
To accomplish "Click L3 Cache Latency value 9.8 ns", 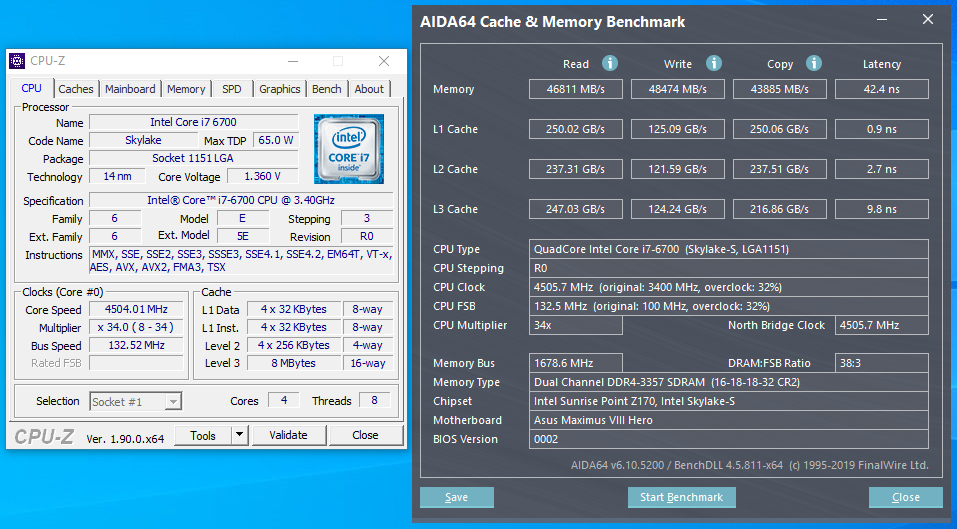I will (x=882, y=209).
